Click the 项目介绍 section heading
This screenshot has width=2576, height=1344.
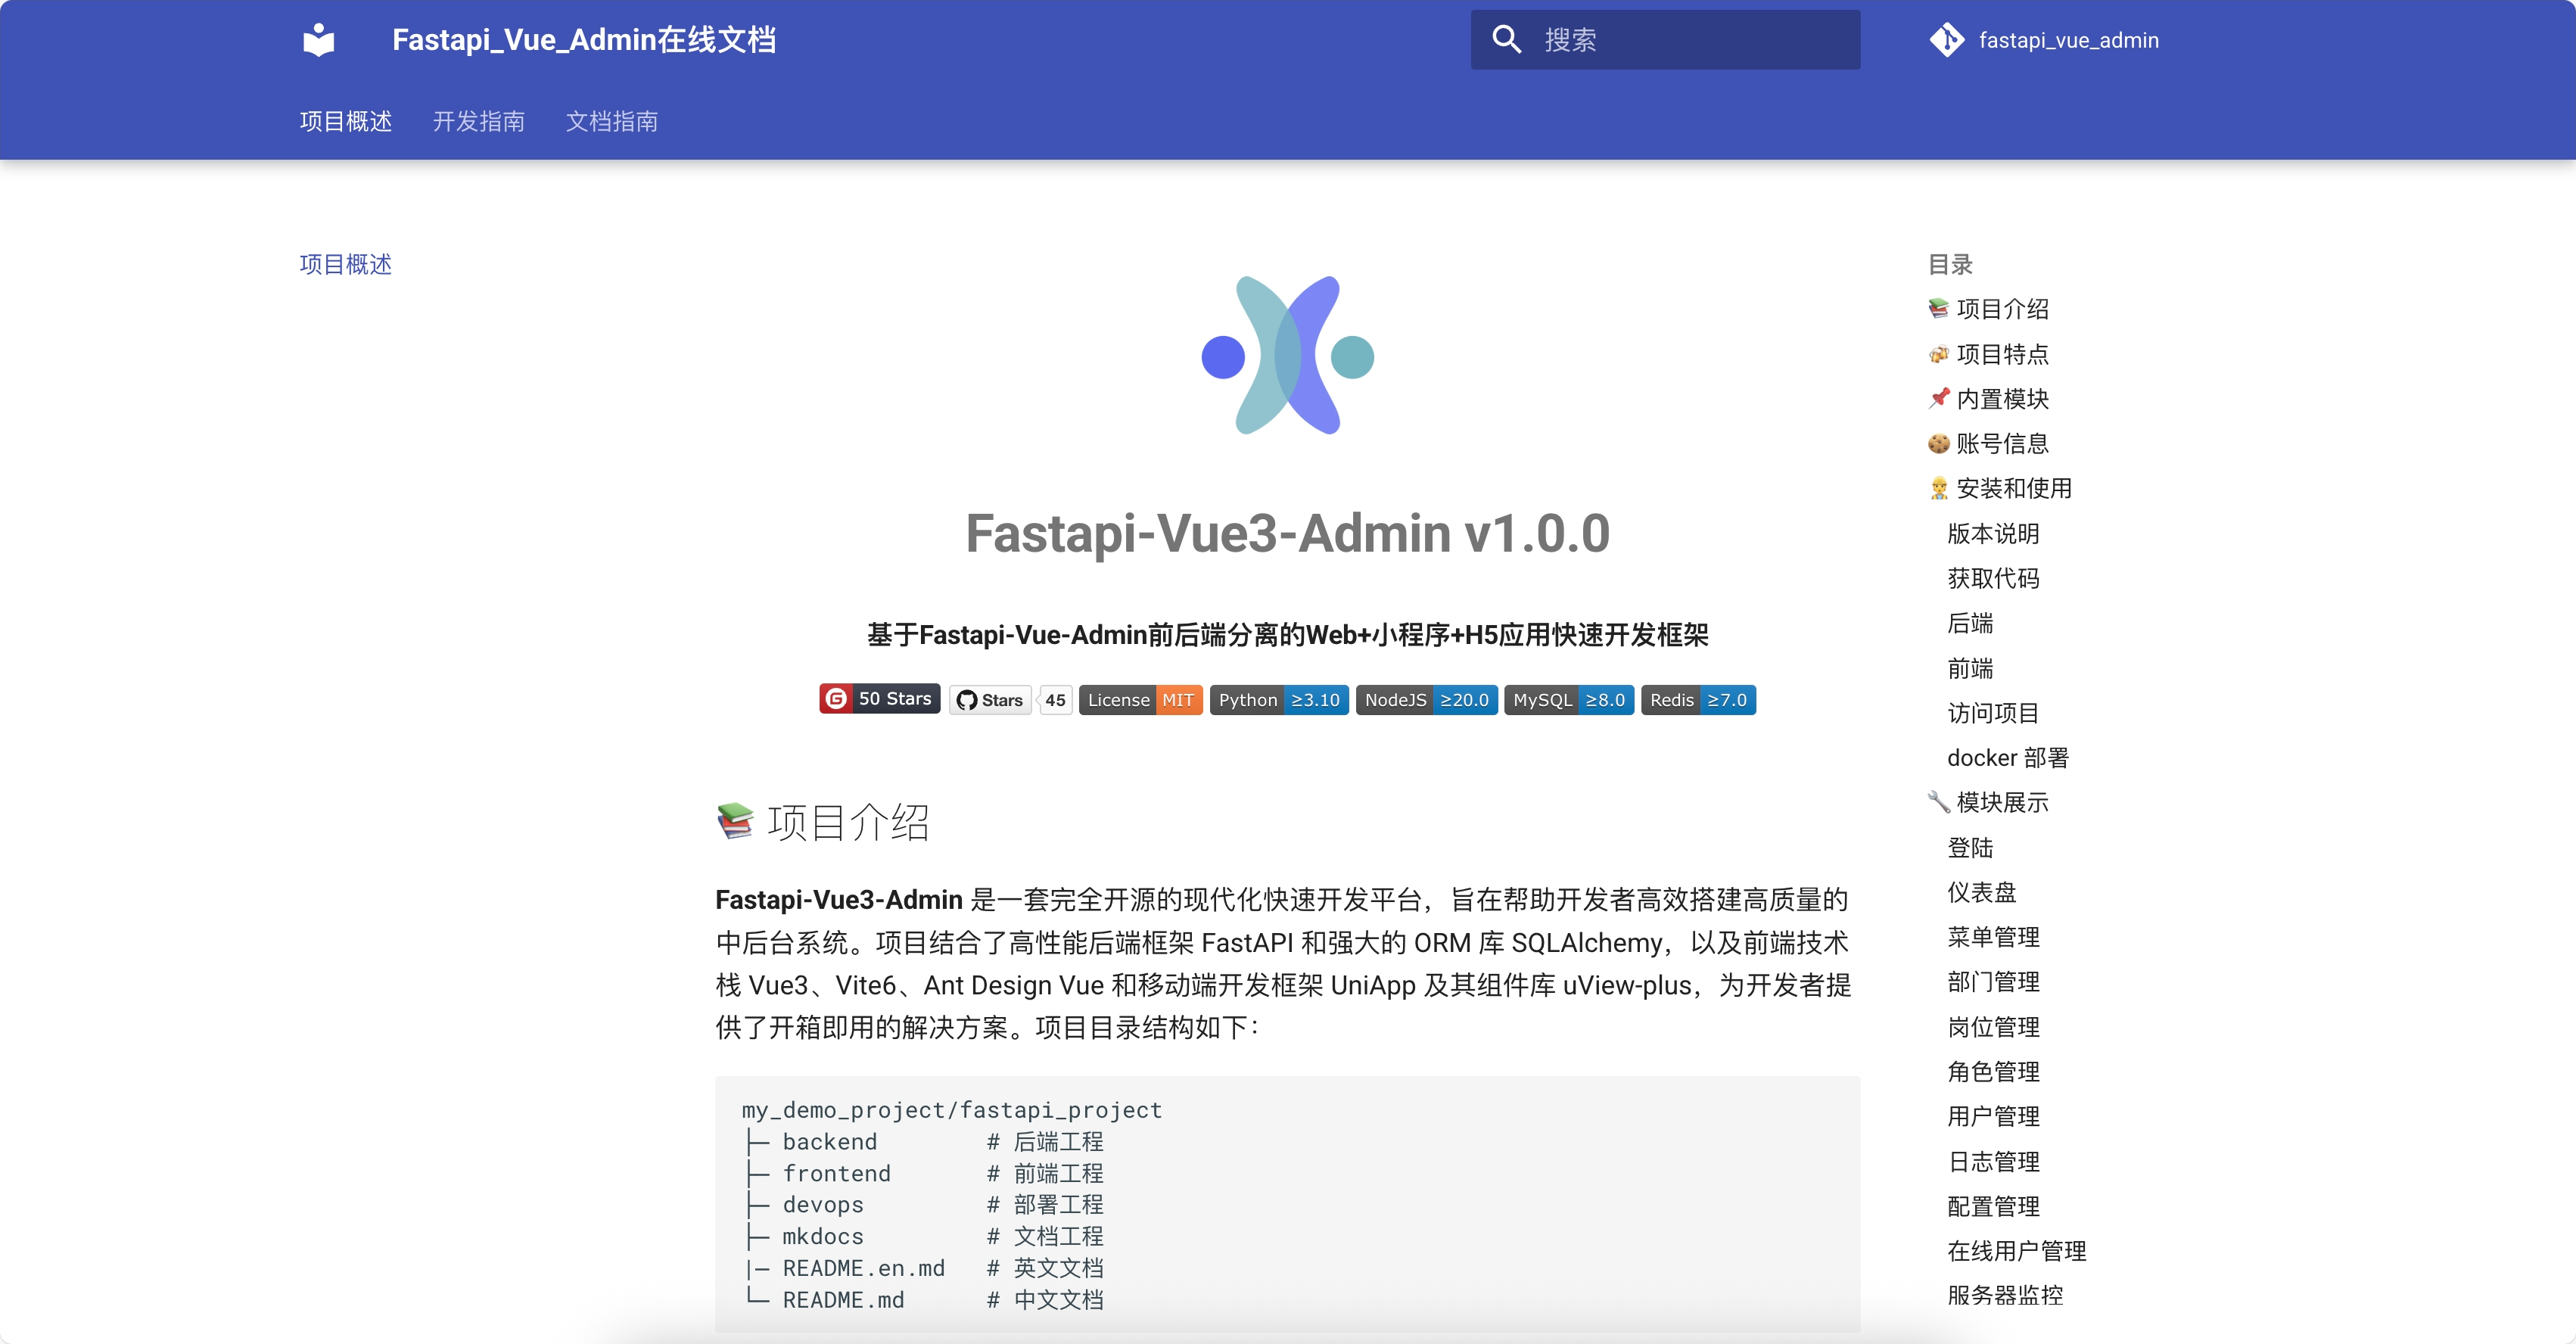(x=823, y=822)
